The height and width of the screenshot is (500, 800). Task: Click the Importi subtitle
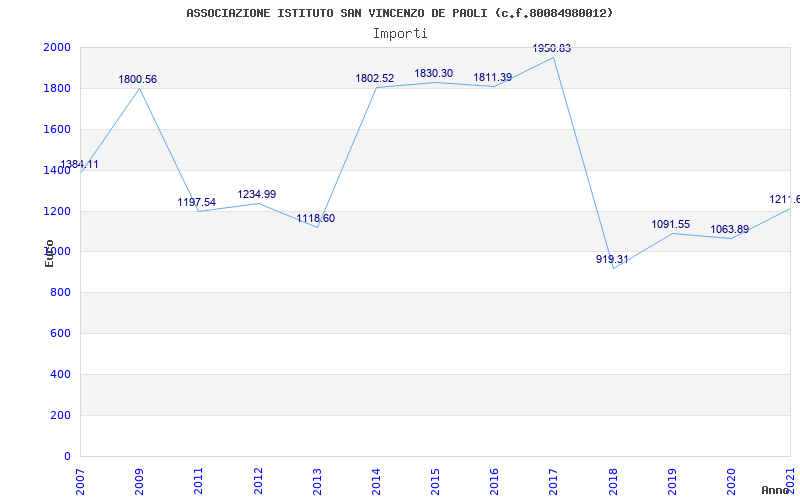[400, 34]
